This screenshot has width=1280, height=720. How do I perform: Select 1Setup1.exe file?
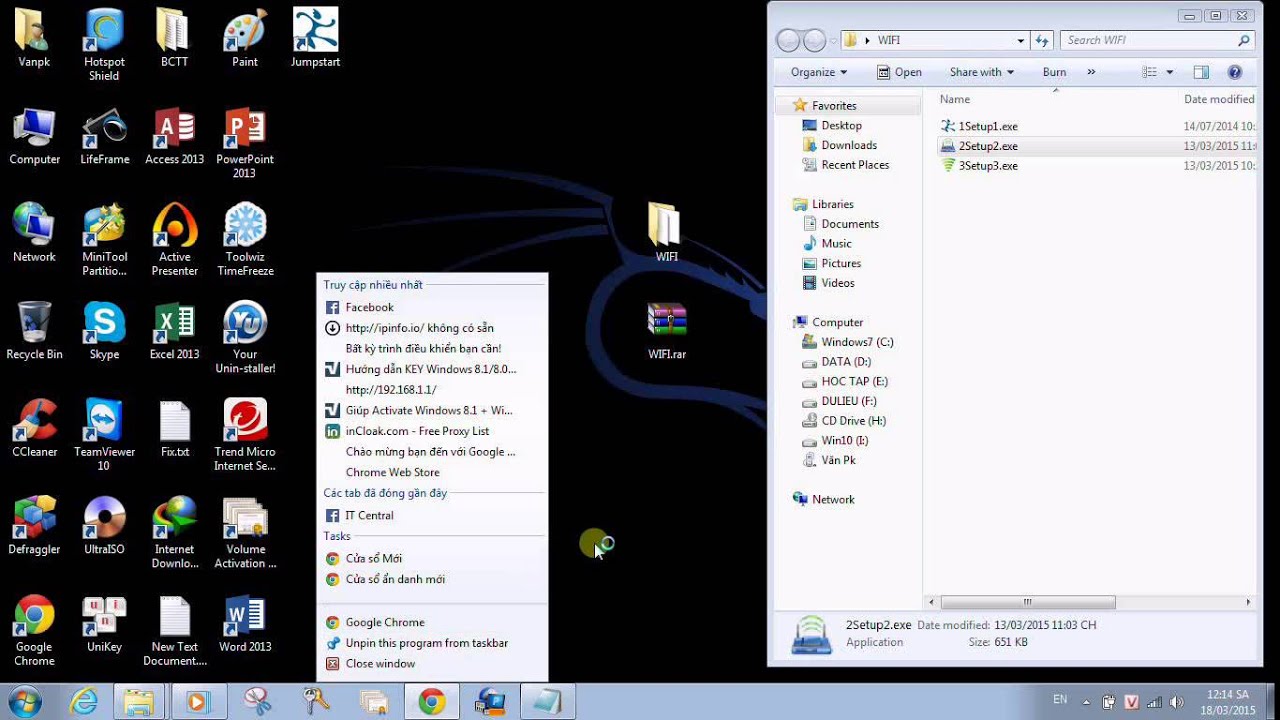click(x=988, y=126)
